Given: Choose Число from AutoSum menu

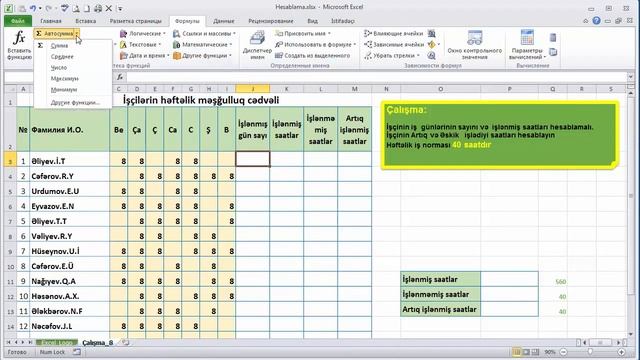Looking at the screenshot, I should pos(59,67).
